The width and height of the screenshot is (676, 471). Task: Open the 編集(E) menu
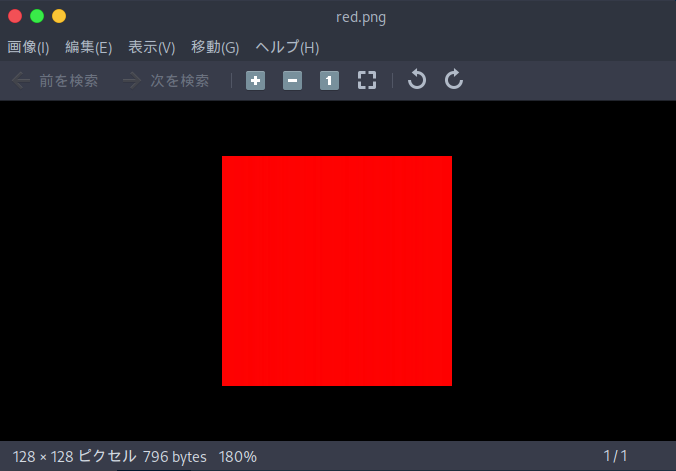pyautogui.click(x=88, y=47)
